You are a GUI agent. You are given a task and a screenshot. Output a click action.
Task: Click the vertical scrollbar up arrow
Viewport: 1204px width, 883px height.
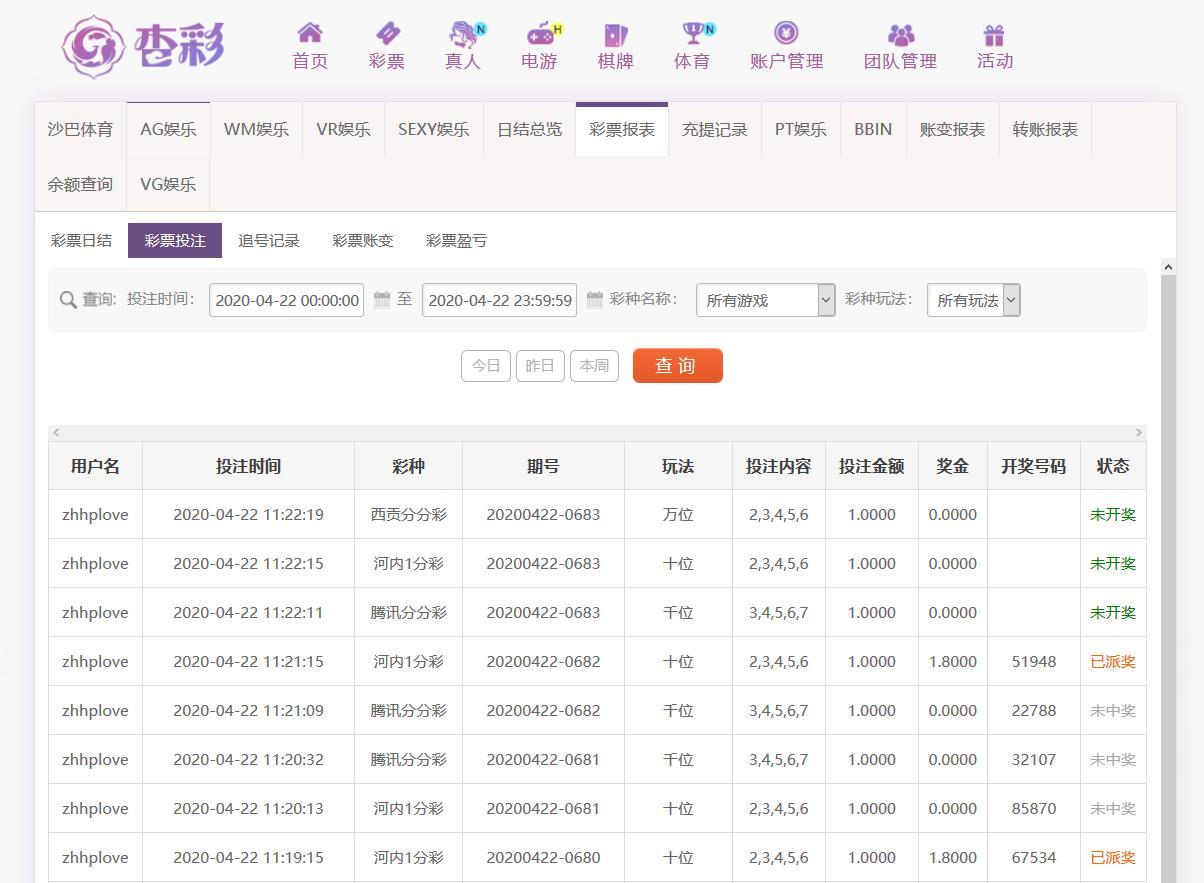click(1167, 267)
